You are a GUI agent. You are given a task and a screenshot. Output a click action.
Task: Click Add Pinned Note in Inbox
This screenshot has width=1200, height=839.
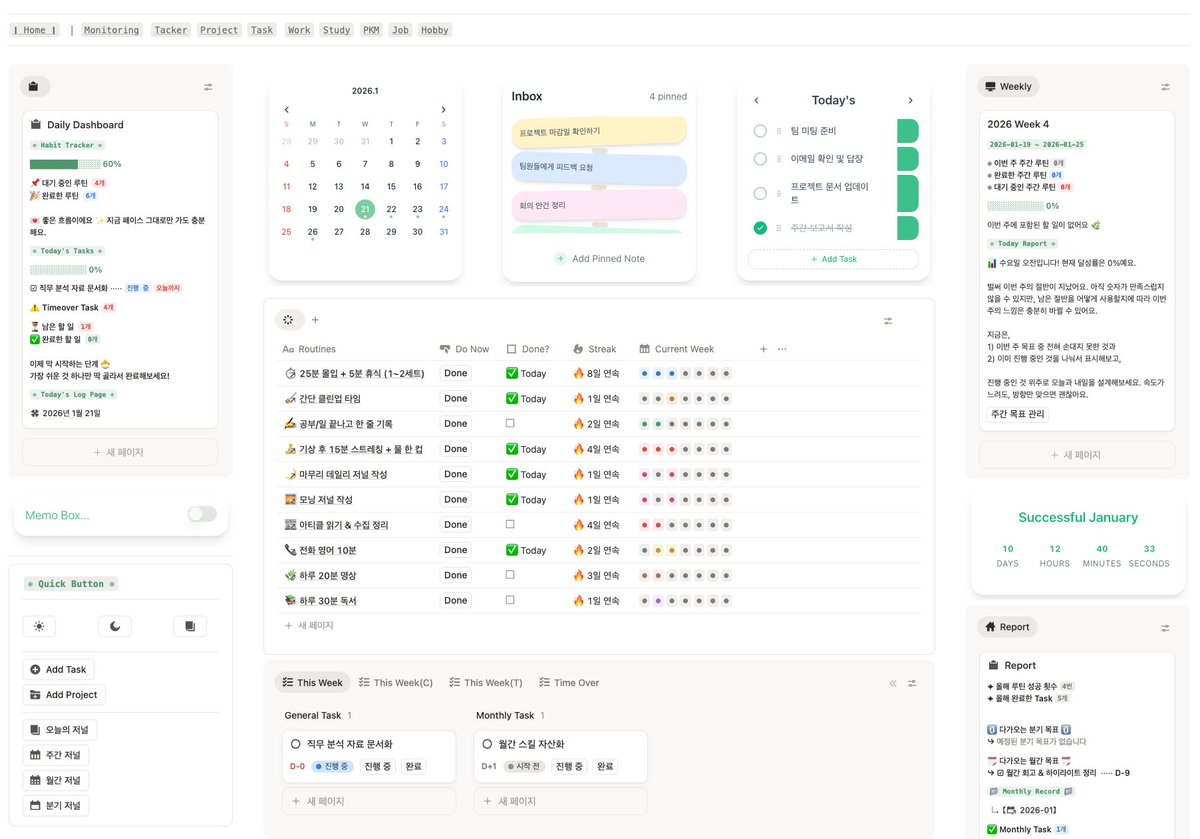pos(599,259)
